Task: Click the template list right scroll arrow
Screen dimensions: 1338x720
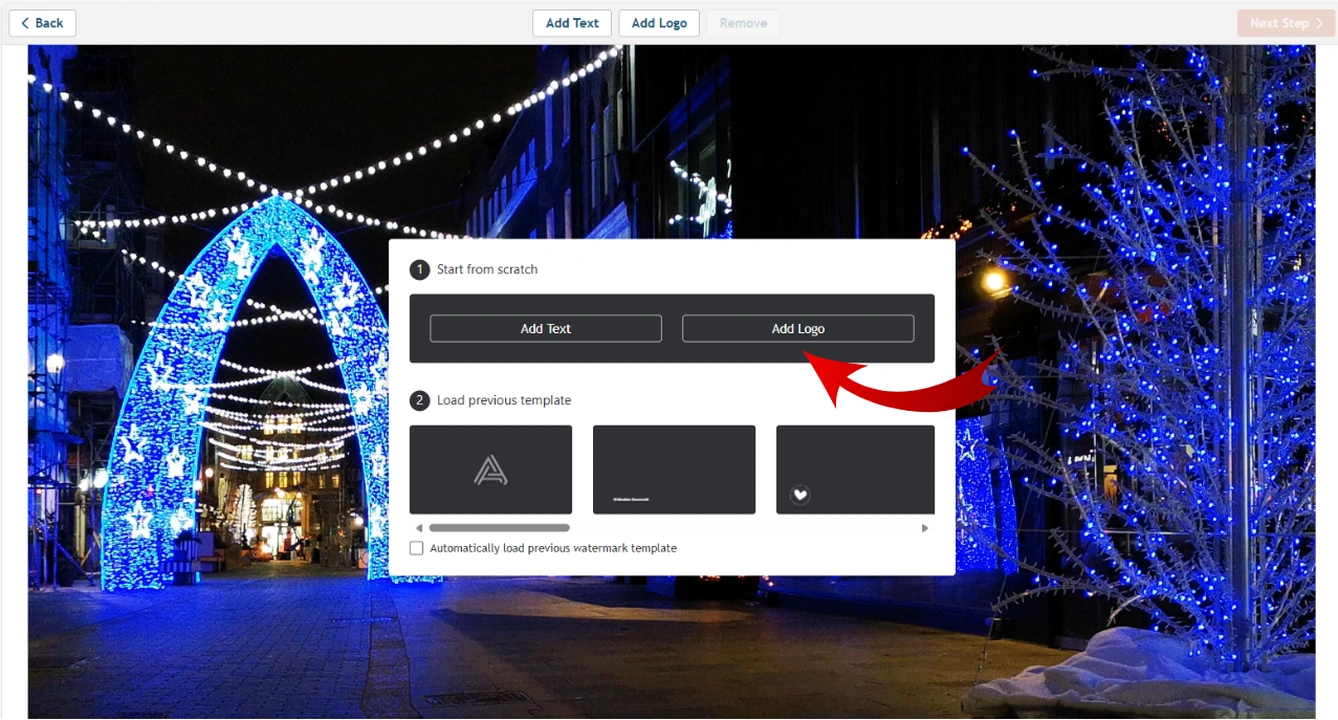Action: click(925, 528)
